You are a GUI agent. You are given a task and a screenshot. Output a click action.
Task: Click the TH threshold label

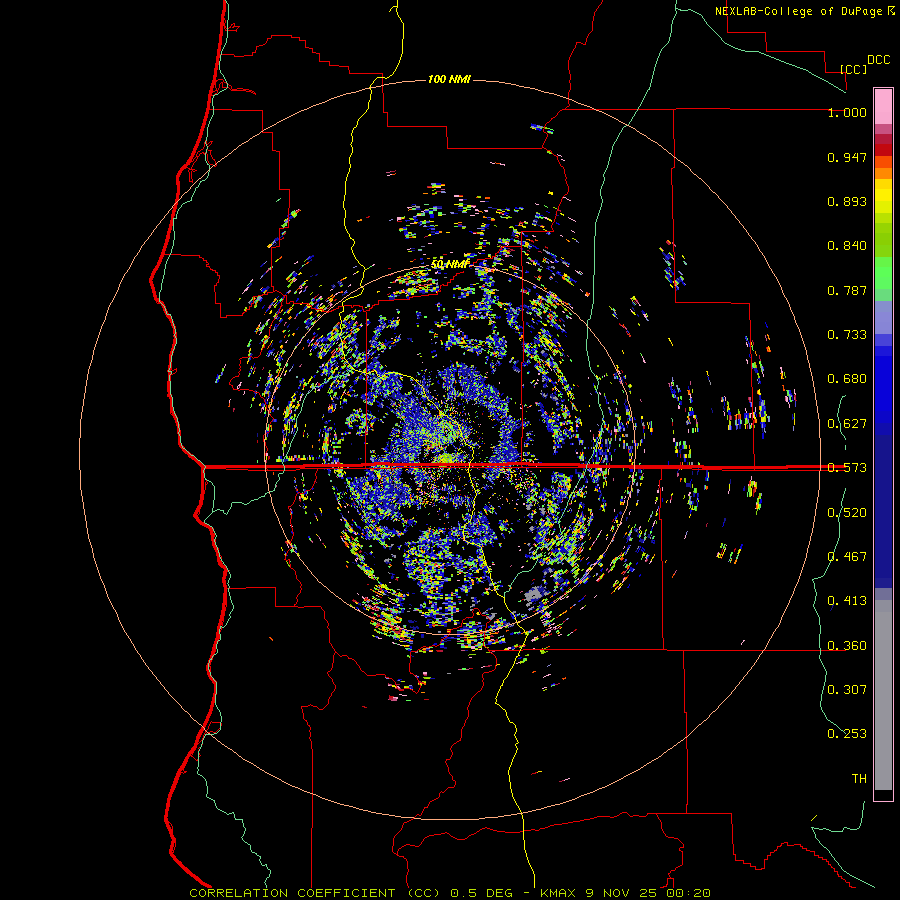[859, 779]
